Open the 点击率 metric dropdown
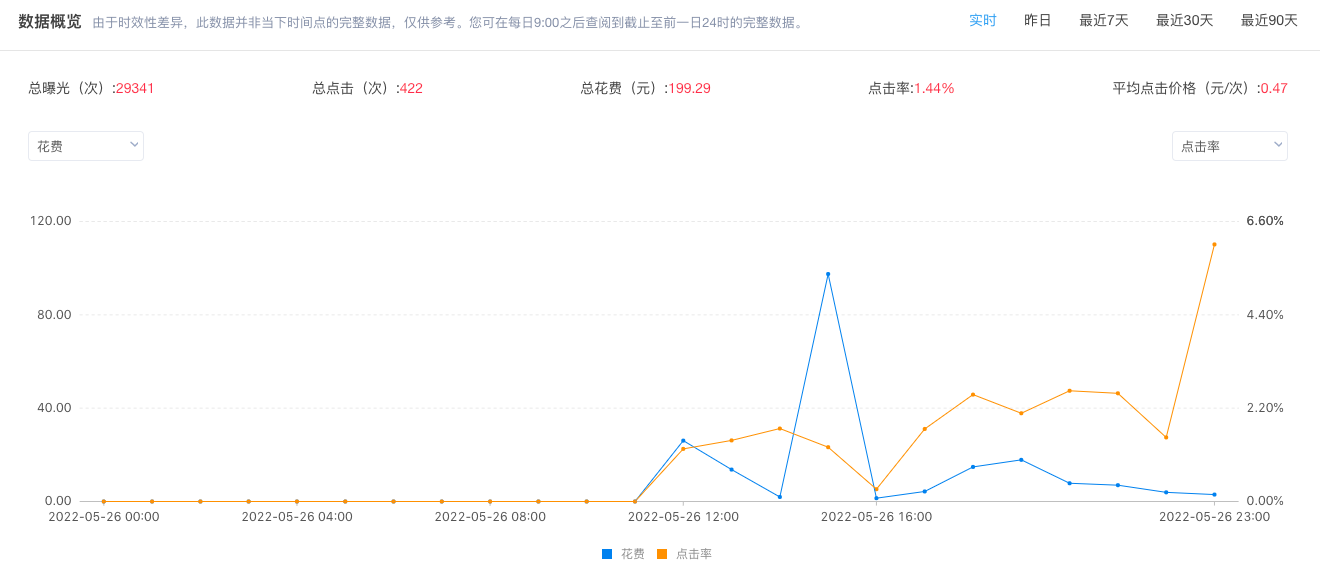The image size is (1320, 566). coord(1230,146)
